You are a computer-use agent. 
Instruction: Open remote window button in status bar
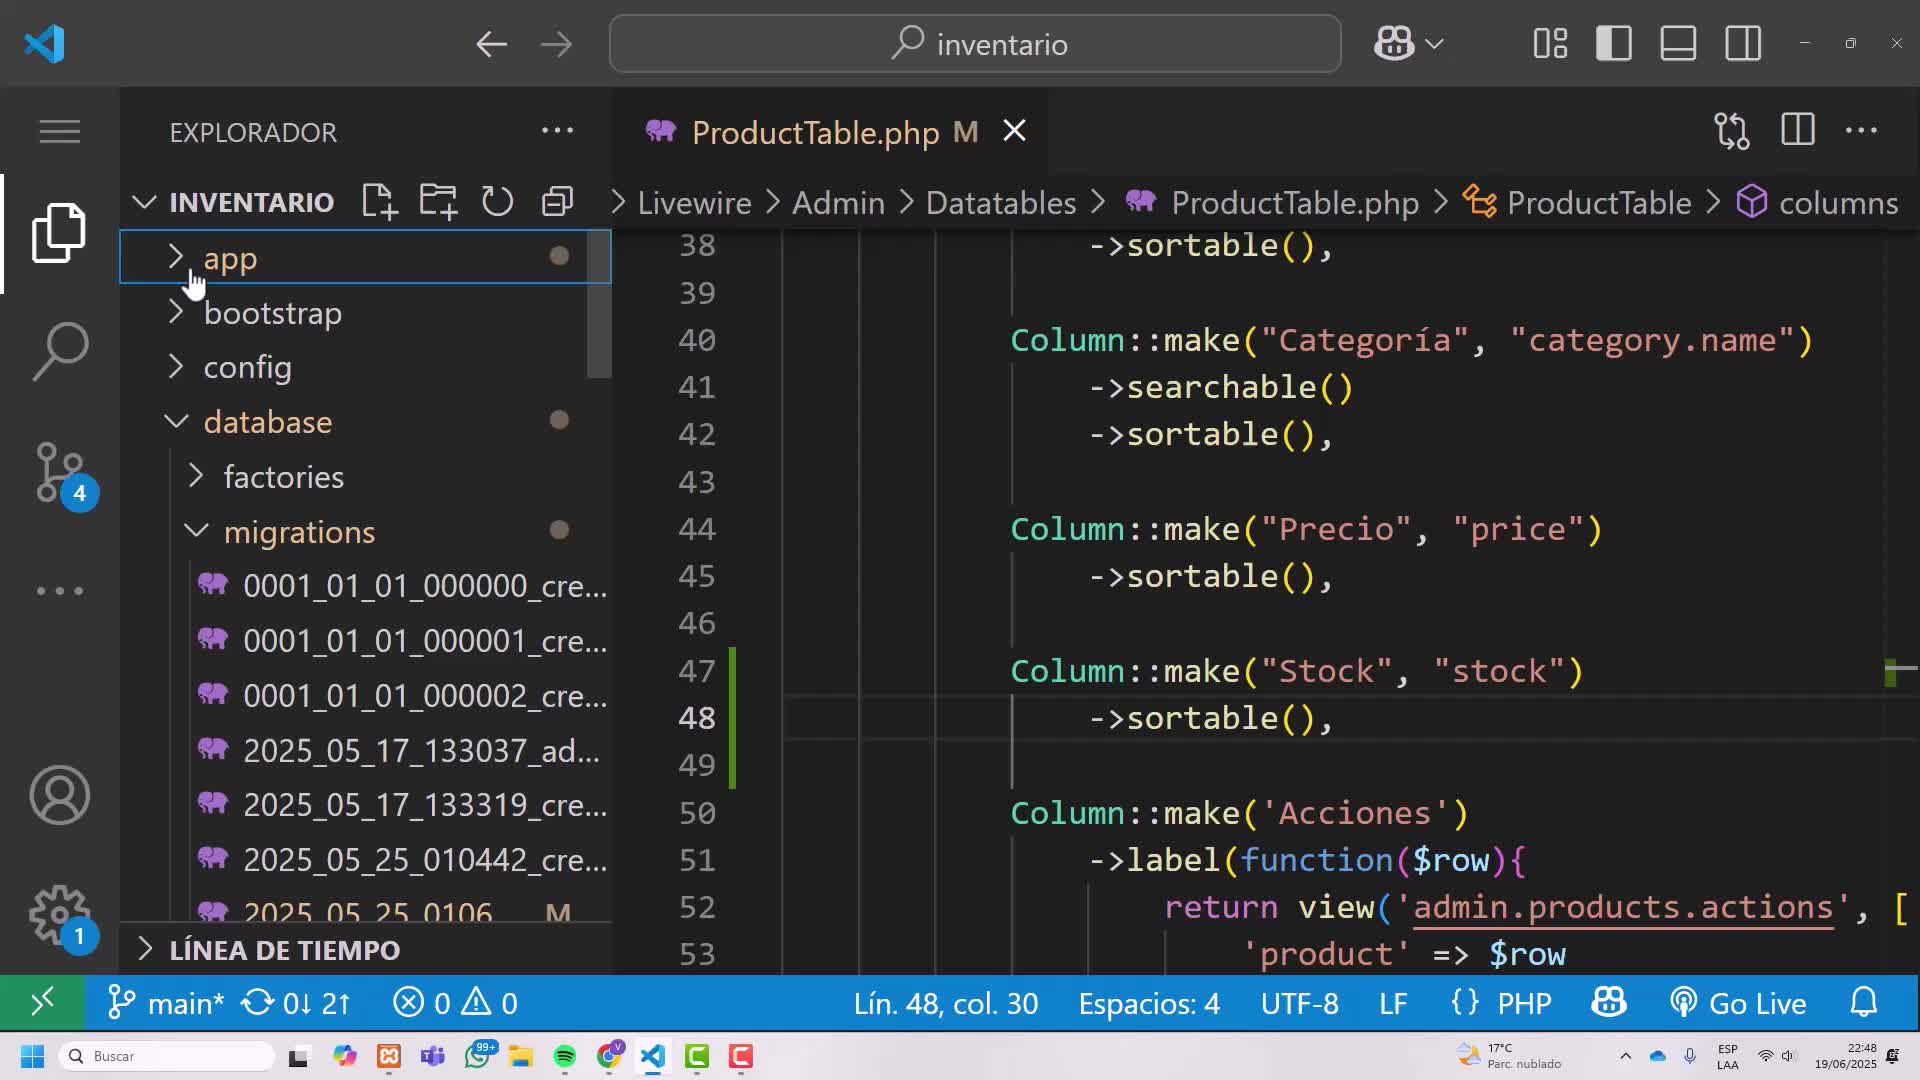[x=42, y=1002]
